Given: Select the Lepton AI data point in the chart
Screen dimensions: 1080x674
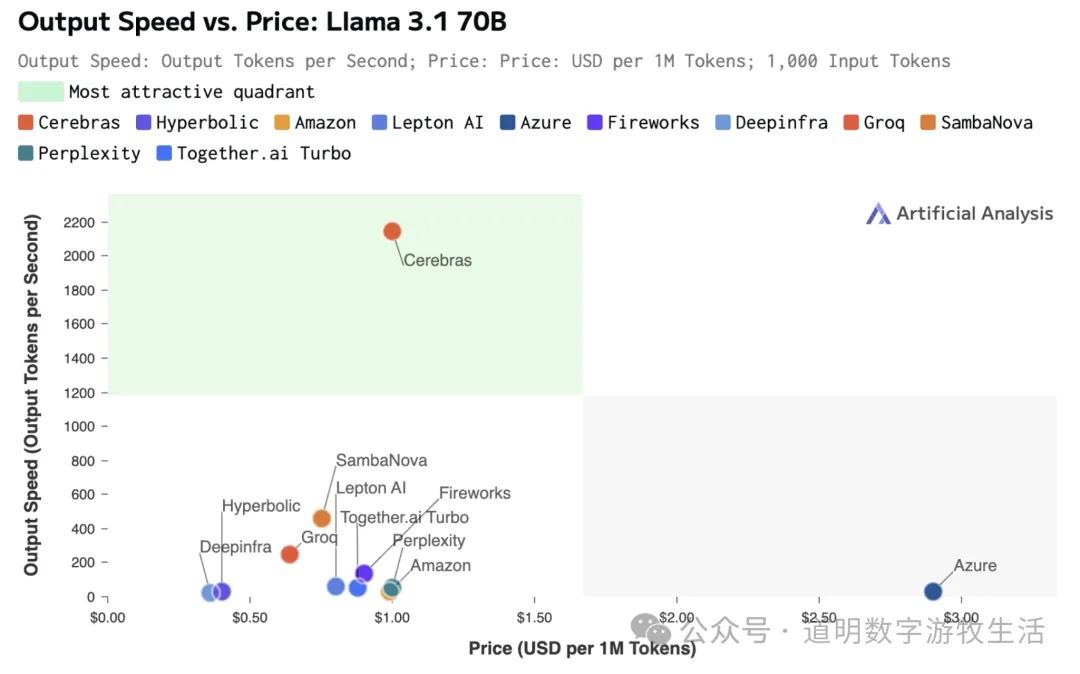Looking at the screenshot, I should coord(336,586).
